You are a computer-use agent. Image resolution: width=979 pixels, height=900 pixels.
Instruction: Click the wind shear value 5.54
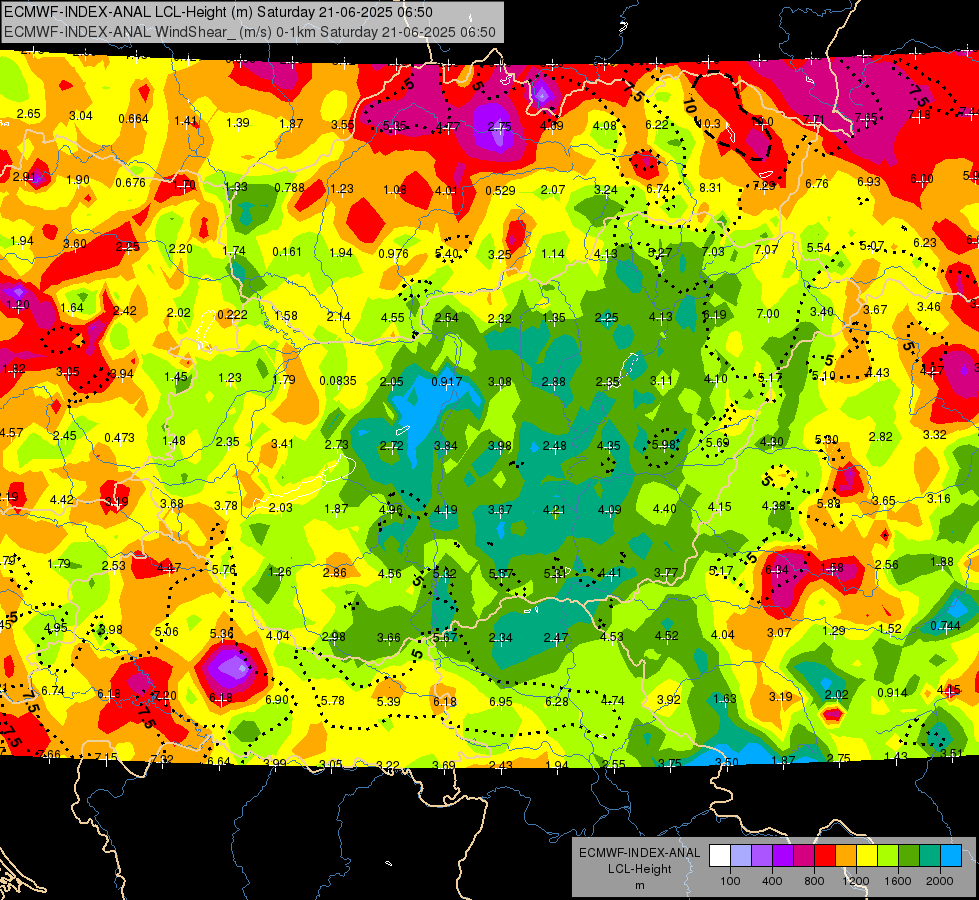tap(819, 248)
